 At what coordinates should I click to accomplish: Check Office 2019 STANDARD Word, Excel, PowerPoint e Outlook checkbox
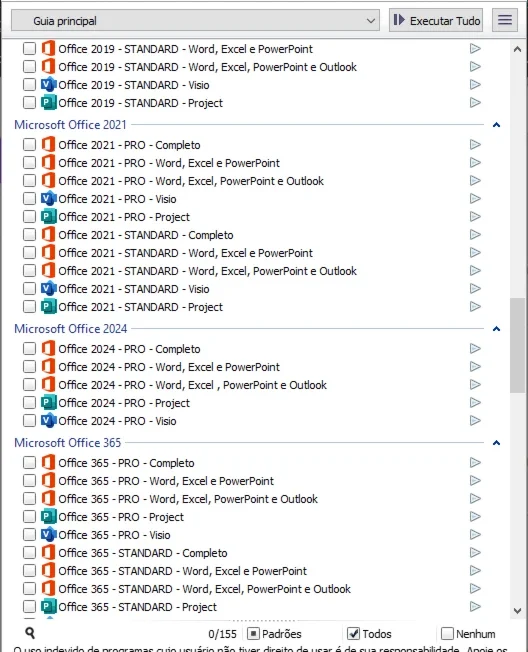[30, 67]
